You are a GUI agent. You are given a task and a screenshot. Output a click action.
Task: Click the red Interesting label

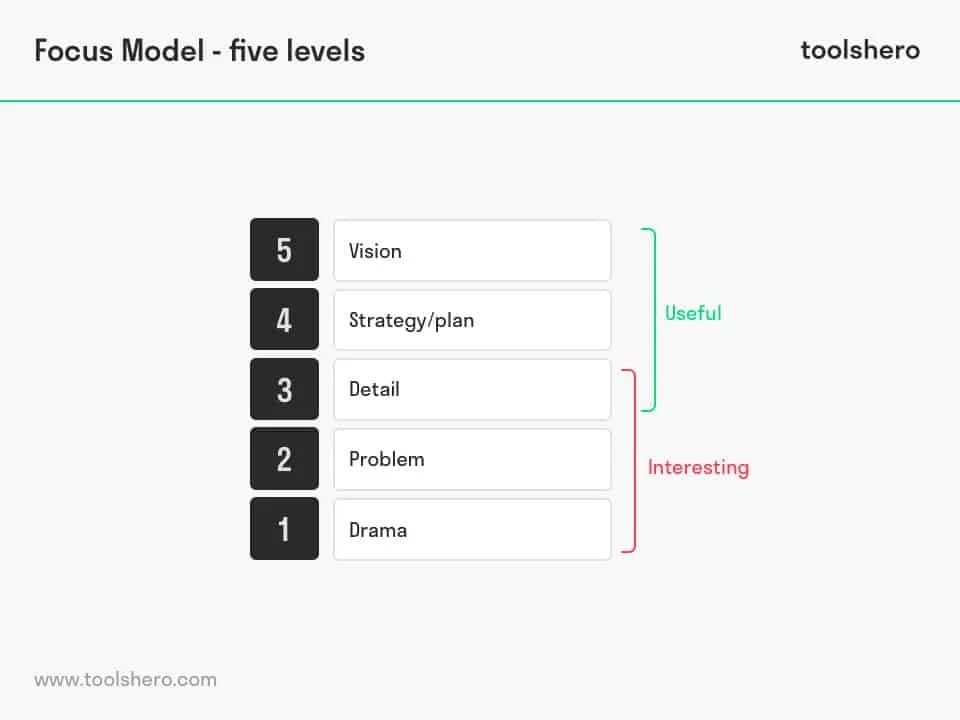[698, 467]
